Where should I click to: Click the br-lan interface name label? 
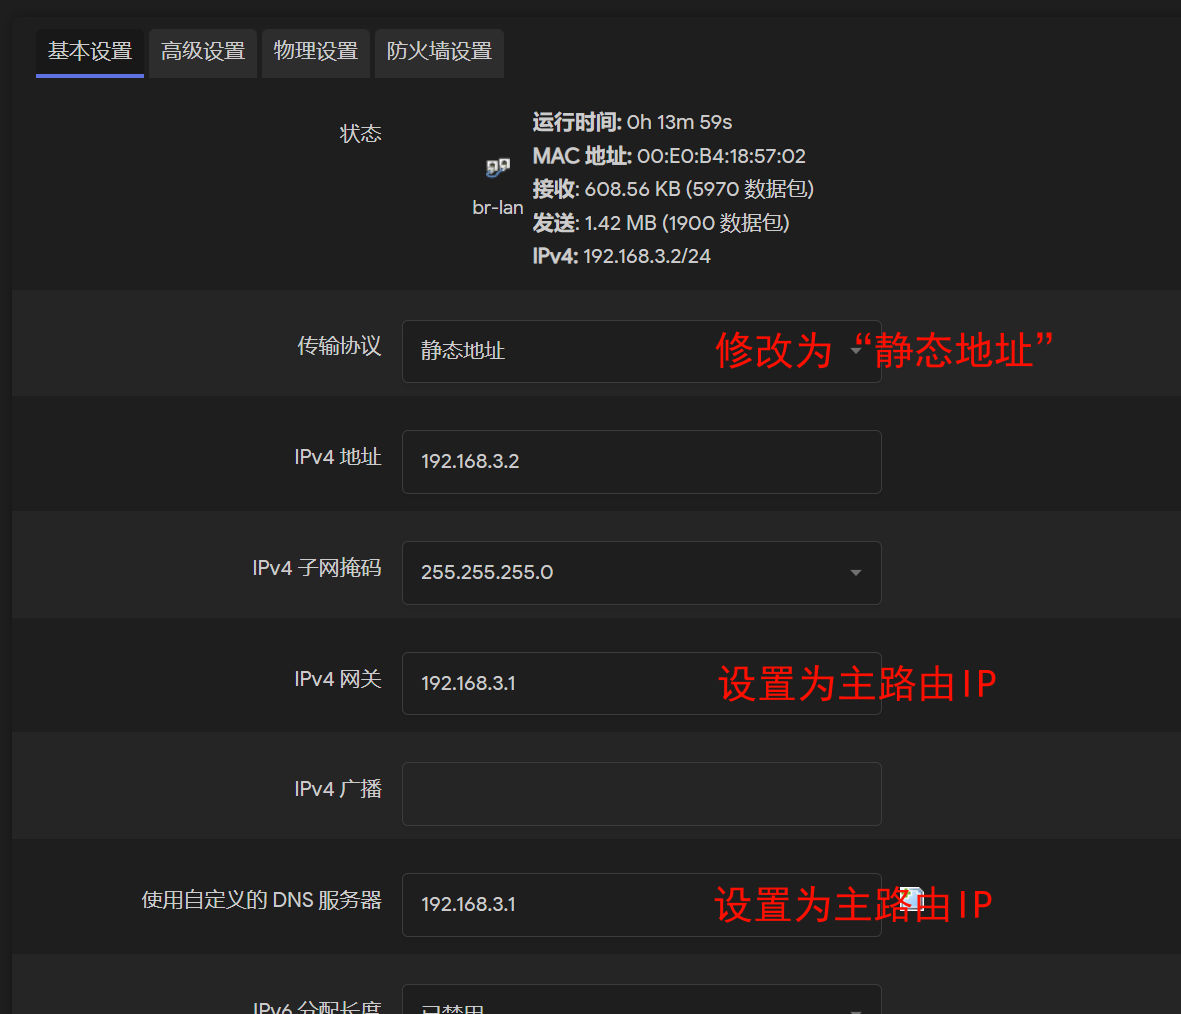click(497, 208)
